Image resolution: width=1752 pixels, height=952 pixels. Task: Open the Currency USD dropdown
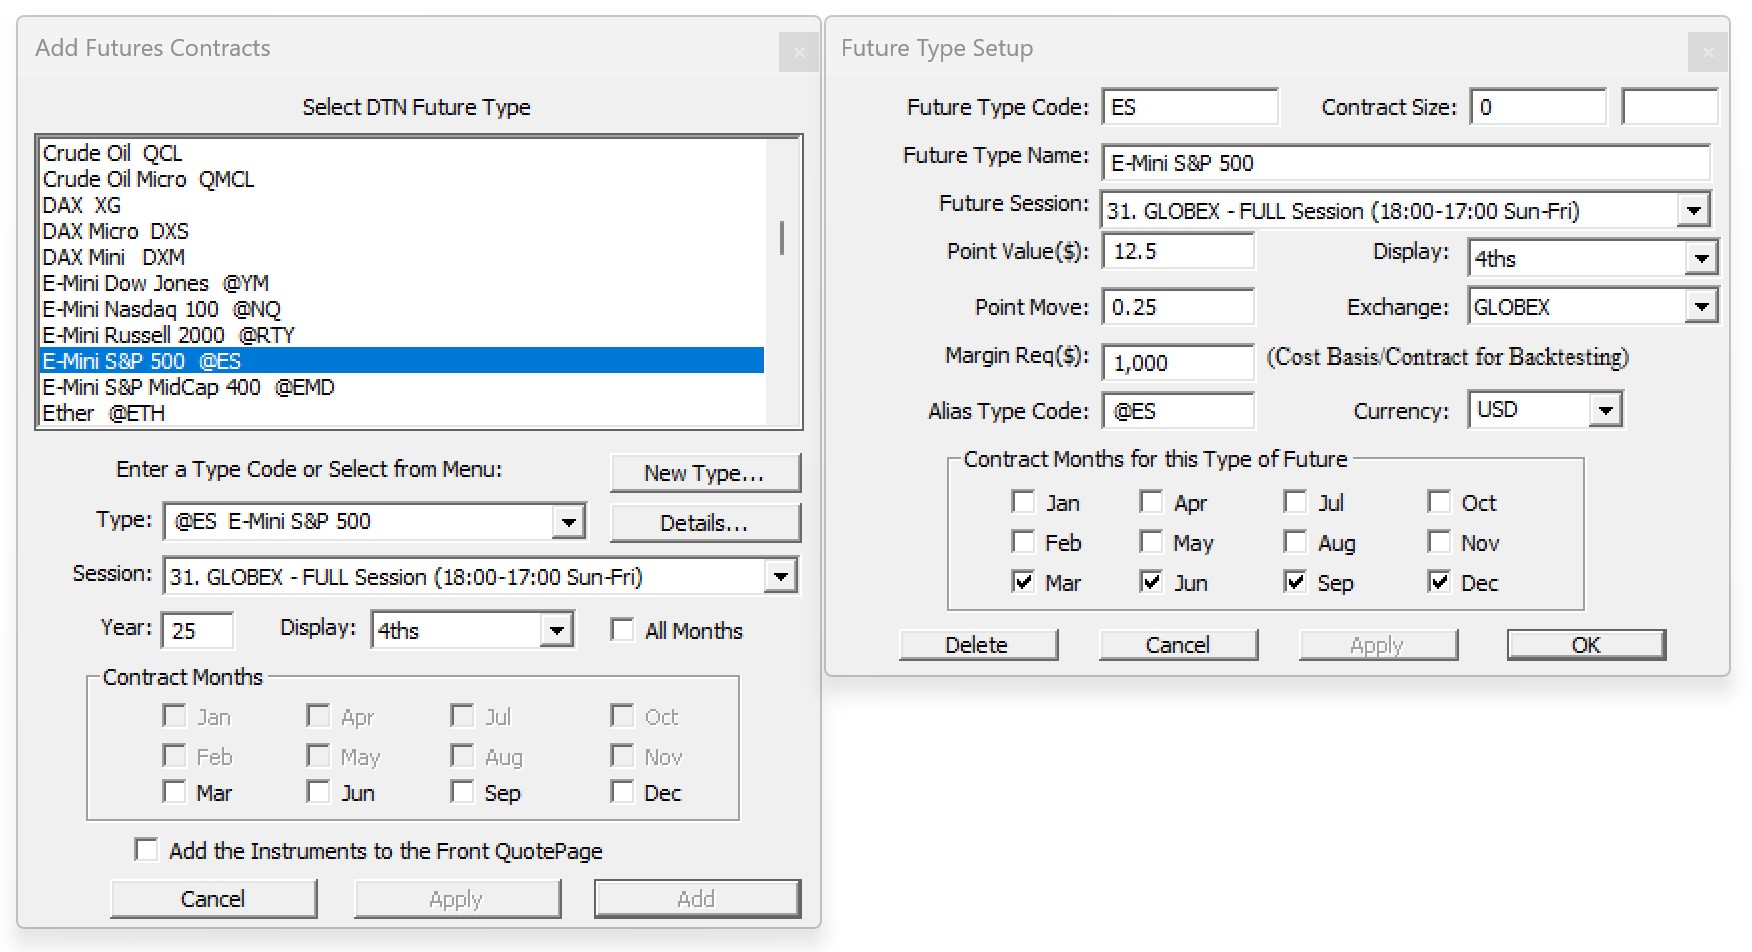(1606, 410)
